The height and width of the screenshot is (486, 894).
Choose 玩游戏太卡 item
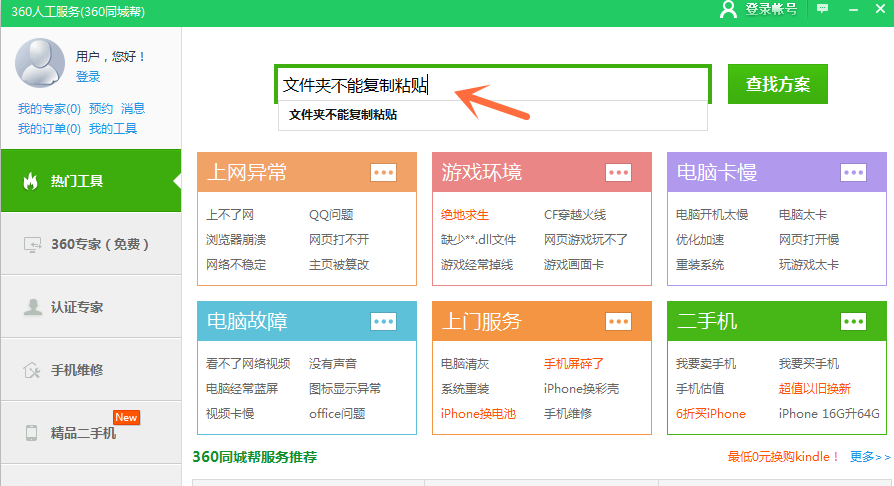coord(808,265)
